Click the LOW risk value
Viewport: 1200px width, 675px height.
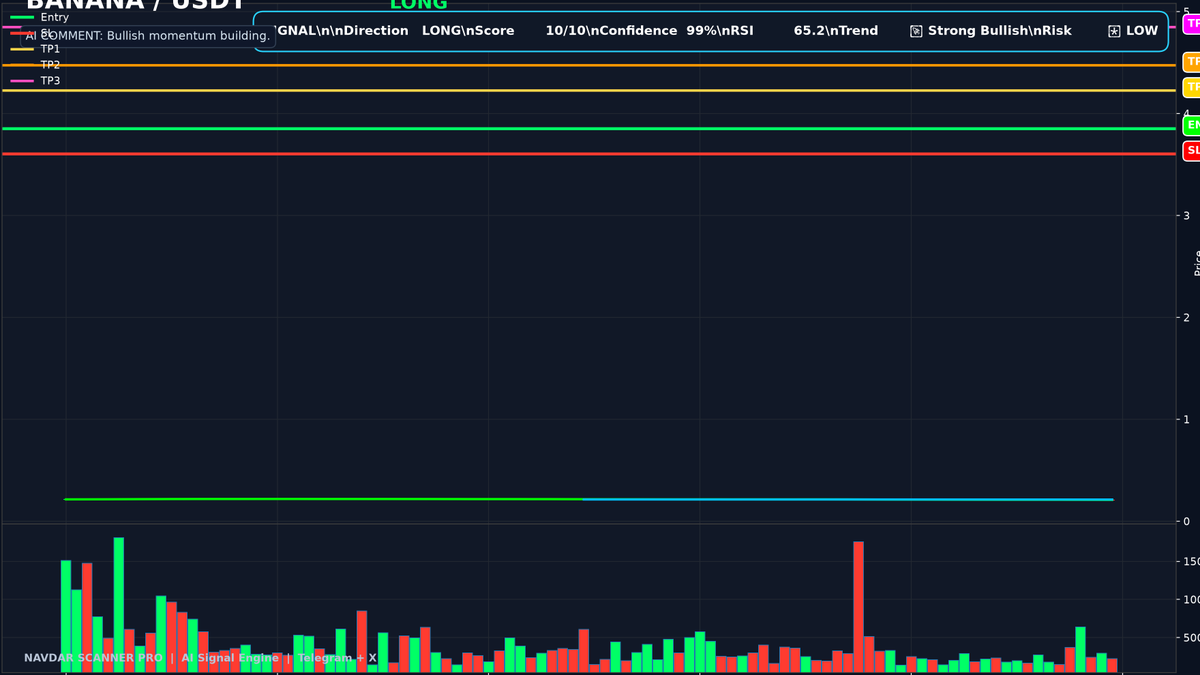coord(1142,31)
